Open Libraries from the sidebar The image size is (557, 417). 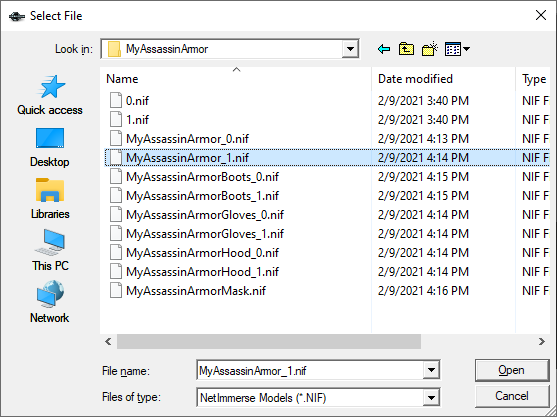pyautogui.click(x=50, y=199)
